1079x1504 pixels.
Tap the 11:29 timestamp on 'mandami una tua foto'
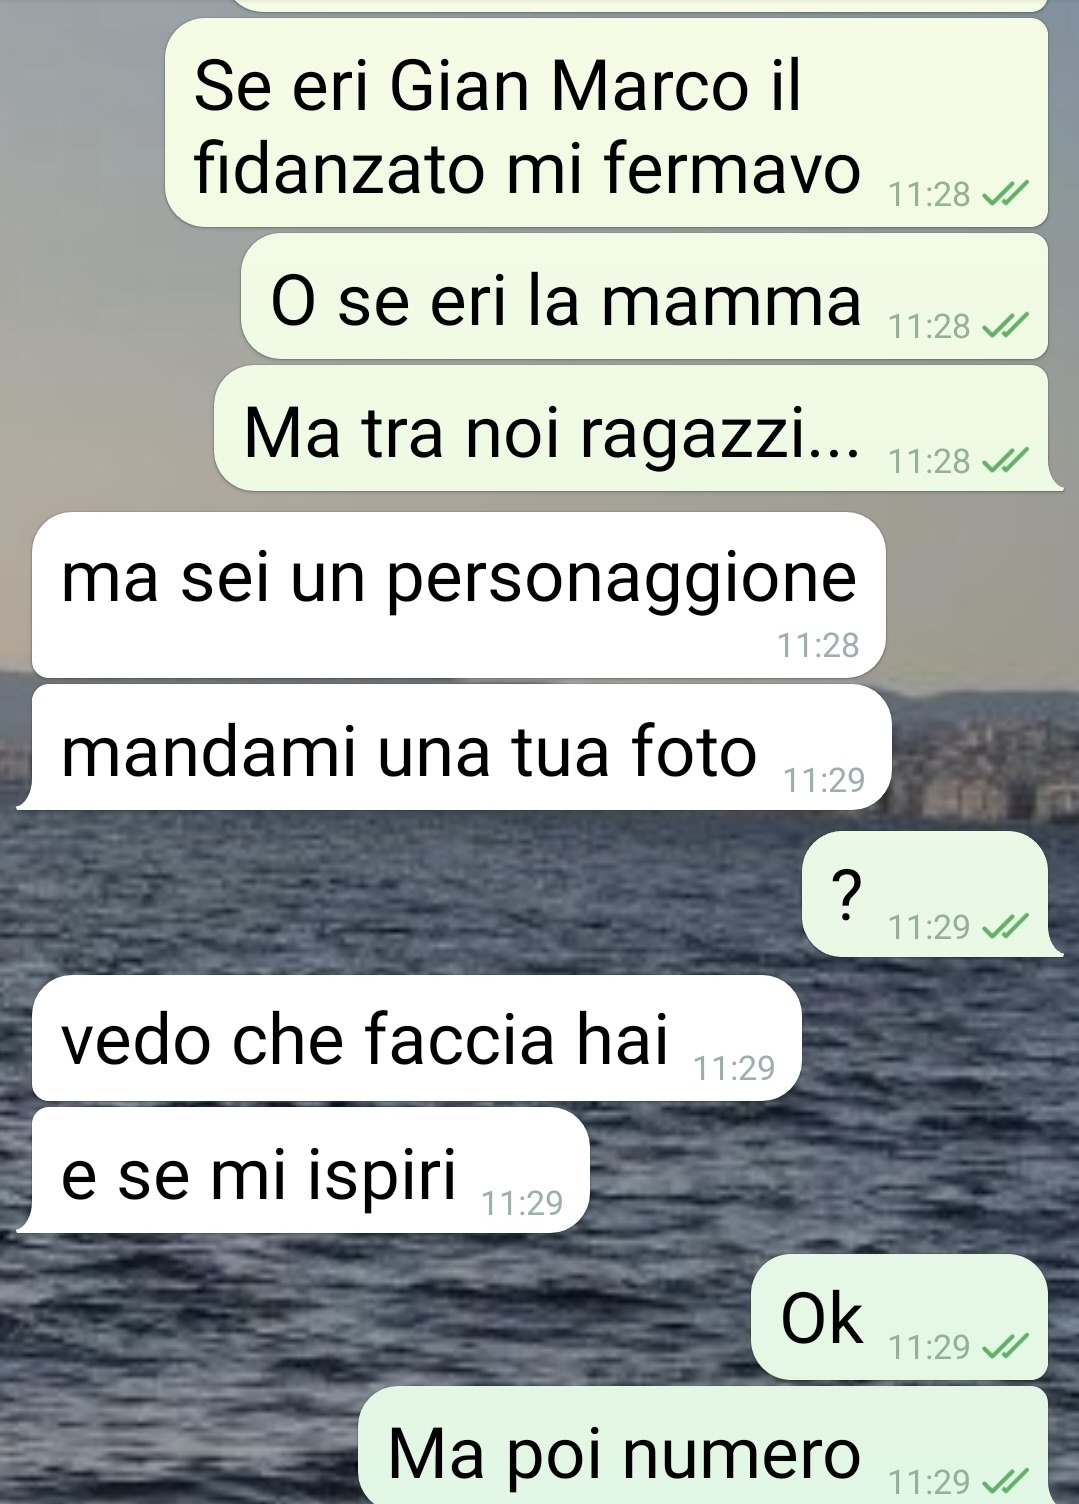point(824,780)
